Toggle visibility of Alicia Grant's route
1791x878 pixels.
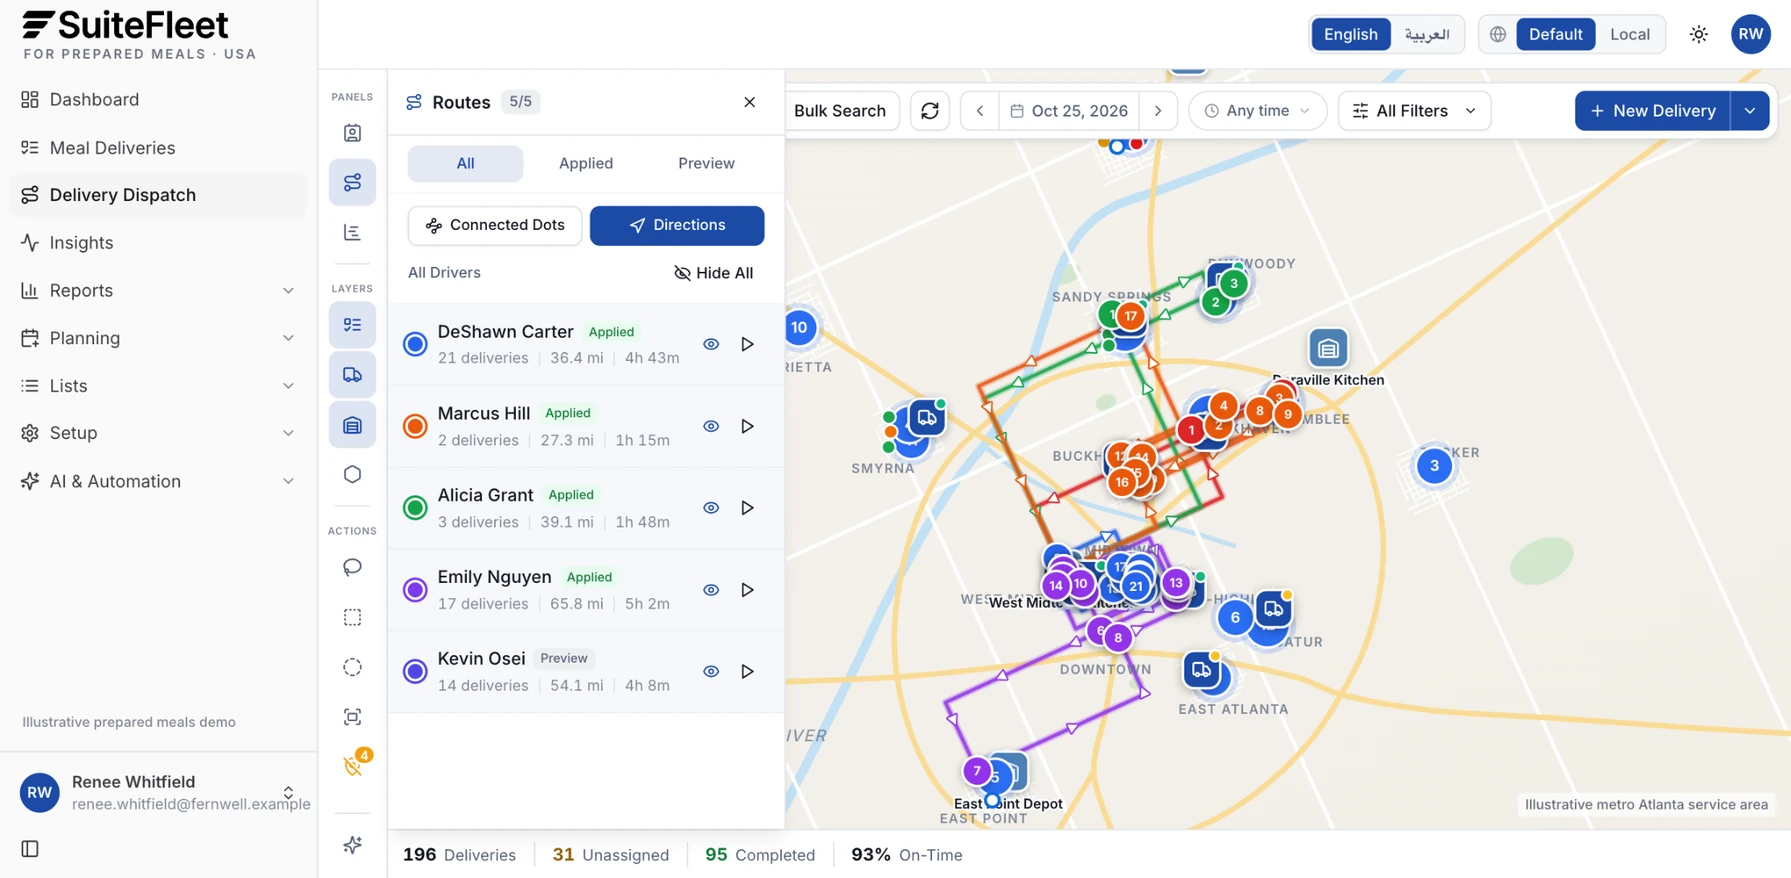click(711, 508)
